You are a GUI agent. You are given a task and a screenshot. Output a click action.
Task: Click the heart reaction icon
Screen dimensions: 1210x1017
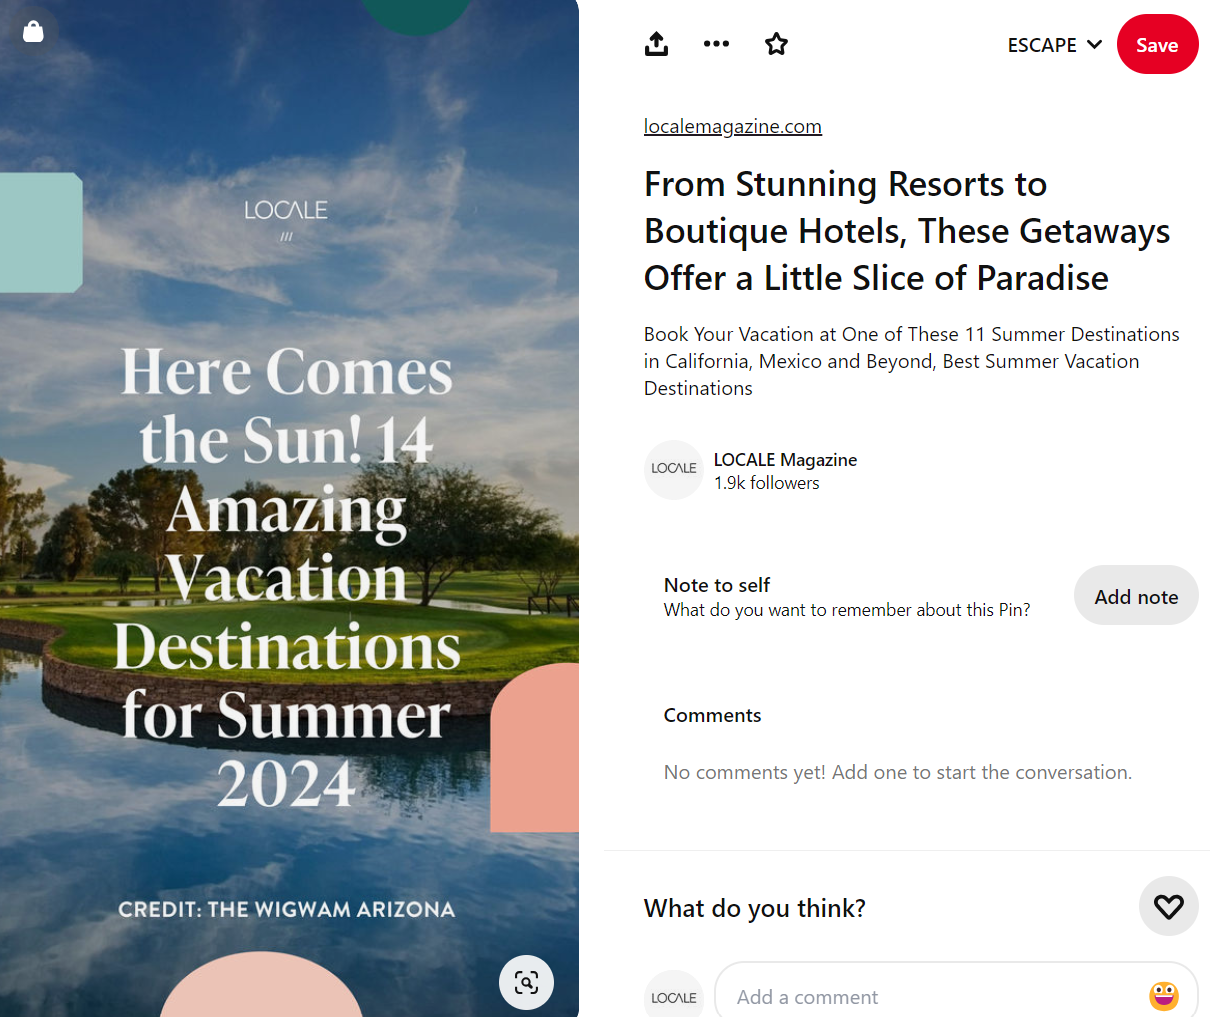click(x=1168, y=906)
